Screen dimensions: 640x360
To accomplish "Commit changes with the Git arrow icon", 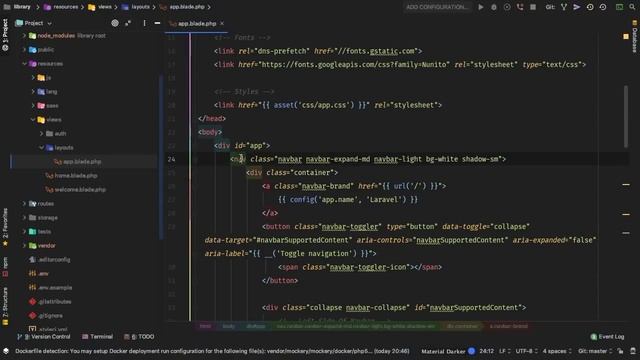I will click(577, 7).
